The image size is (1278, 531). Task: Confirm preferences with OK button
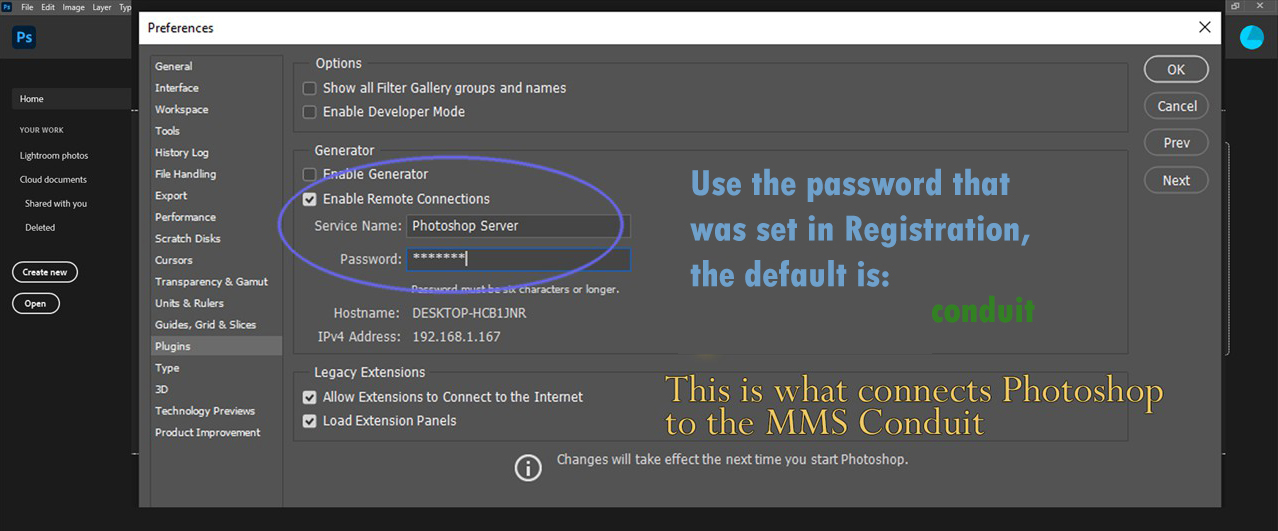pyautogui.click(x=1176, y=69)
